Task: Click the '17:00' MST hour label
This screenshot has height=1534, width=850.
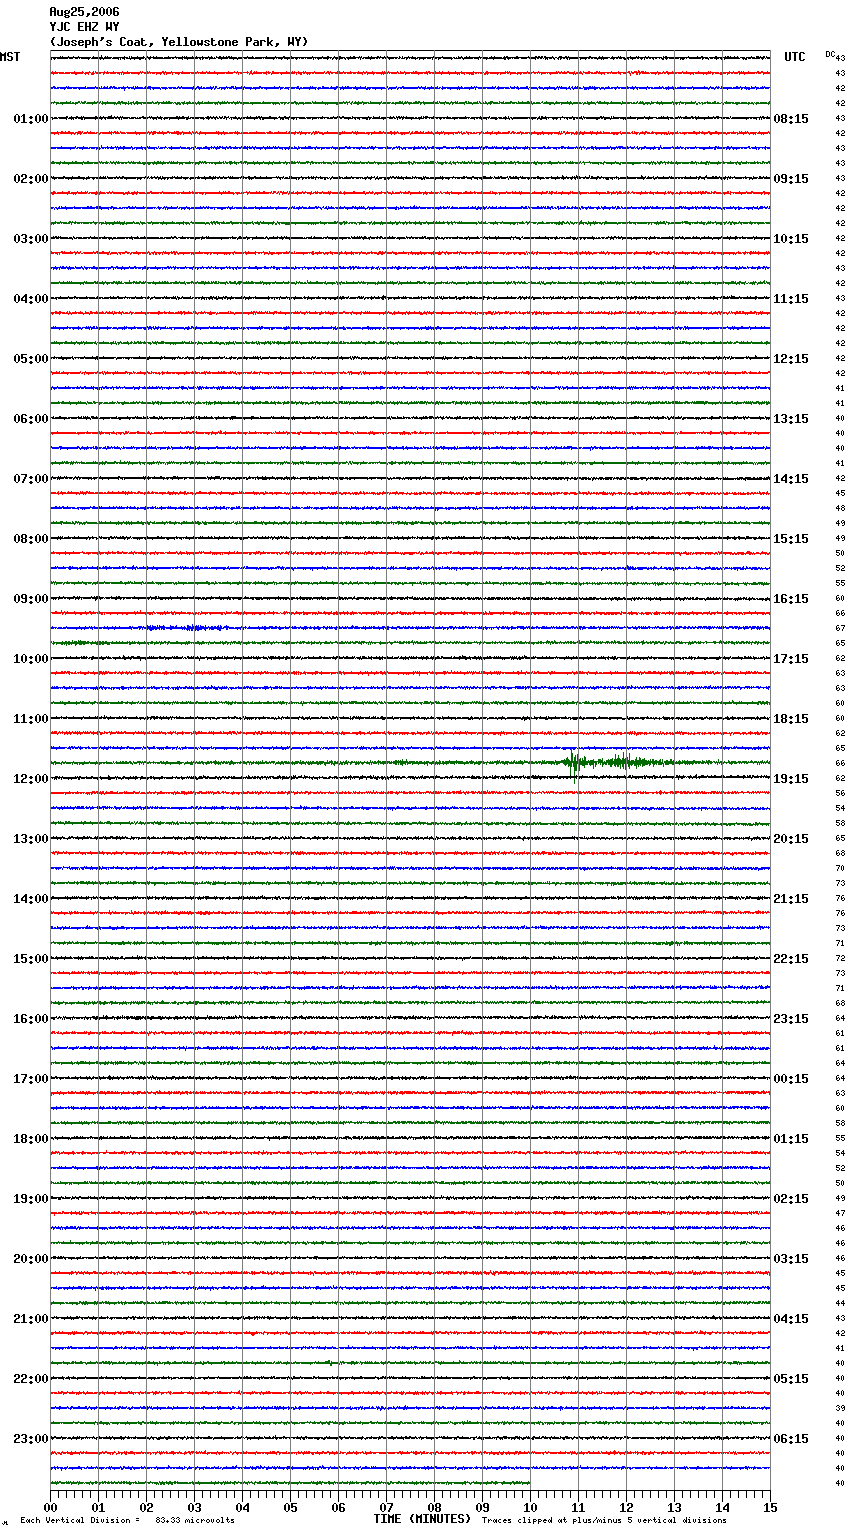Action: pyautogui.click(x=31, y=1079)
